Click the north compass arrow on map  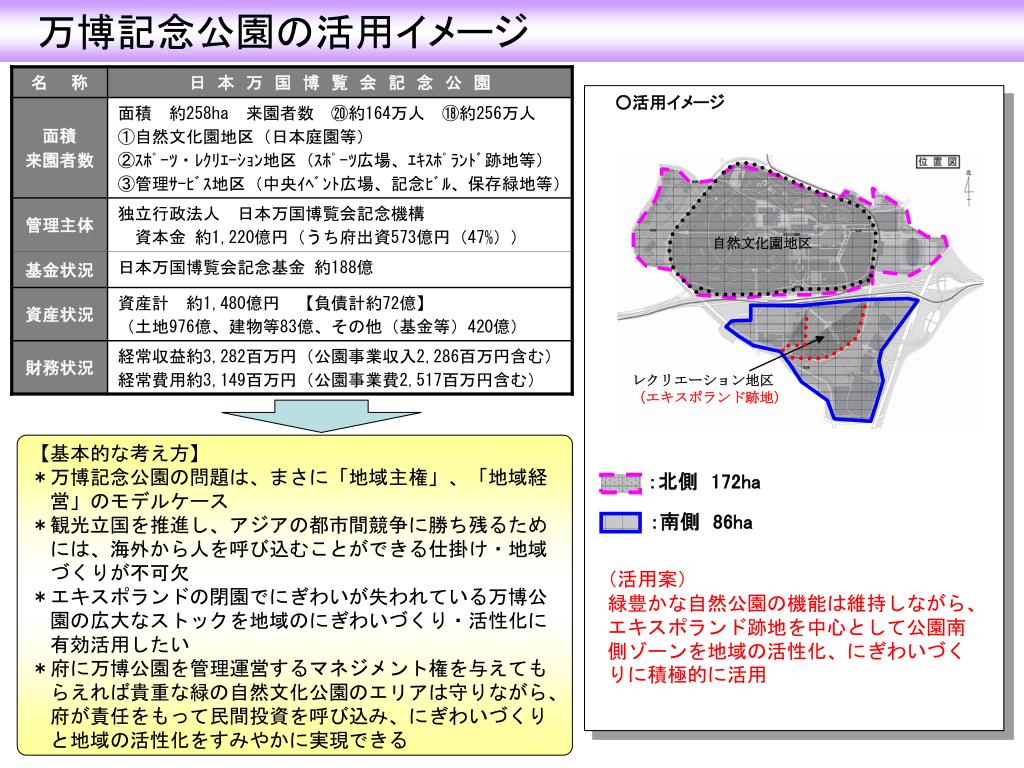968,189
